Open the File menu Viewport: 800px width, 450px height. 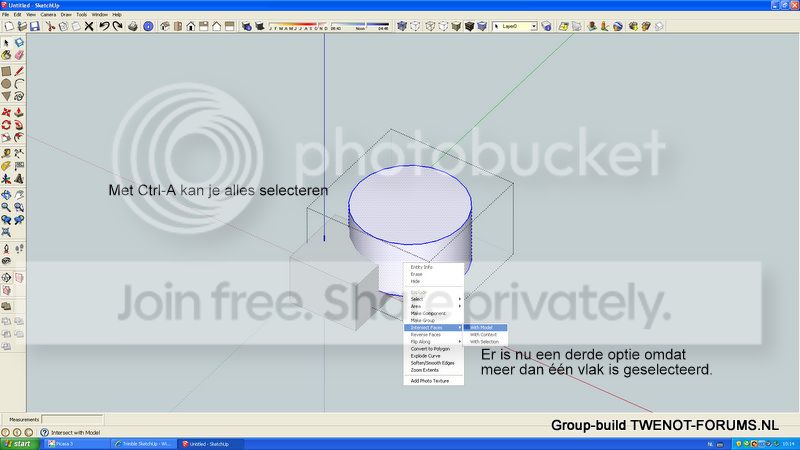6,15
